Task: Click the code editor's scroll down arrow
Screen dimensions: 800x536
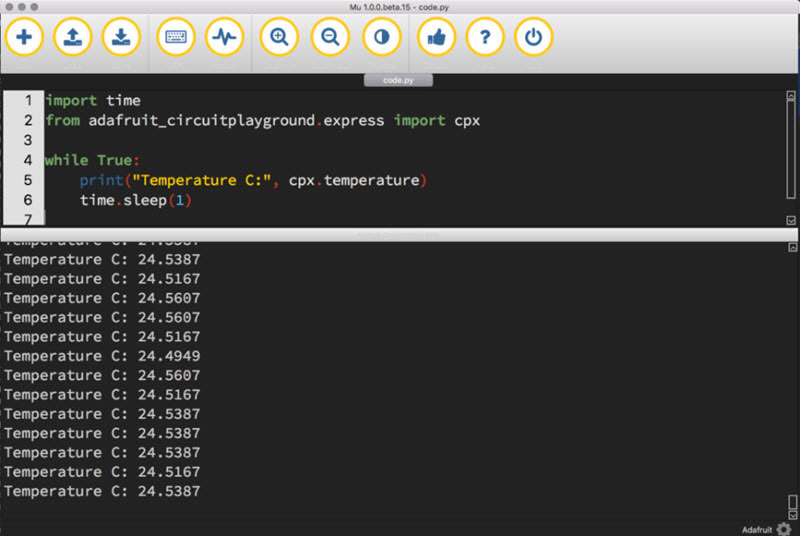Action: tap(791, 220)
